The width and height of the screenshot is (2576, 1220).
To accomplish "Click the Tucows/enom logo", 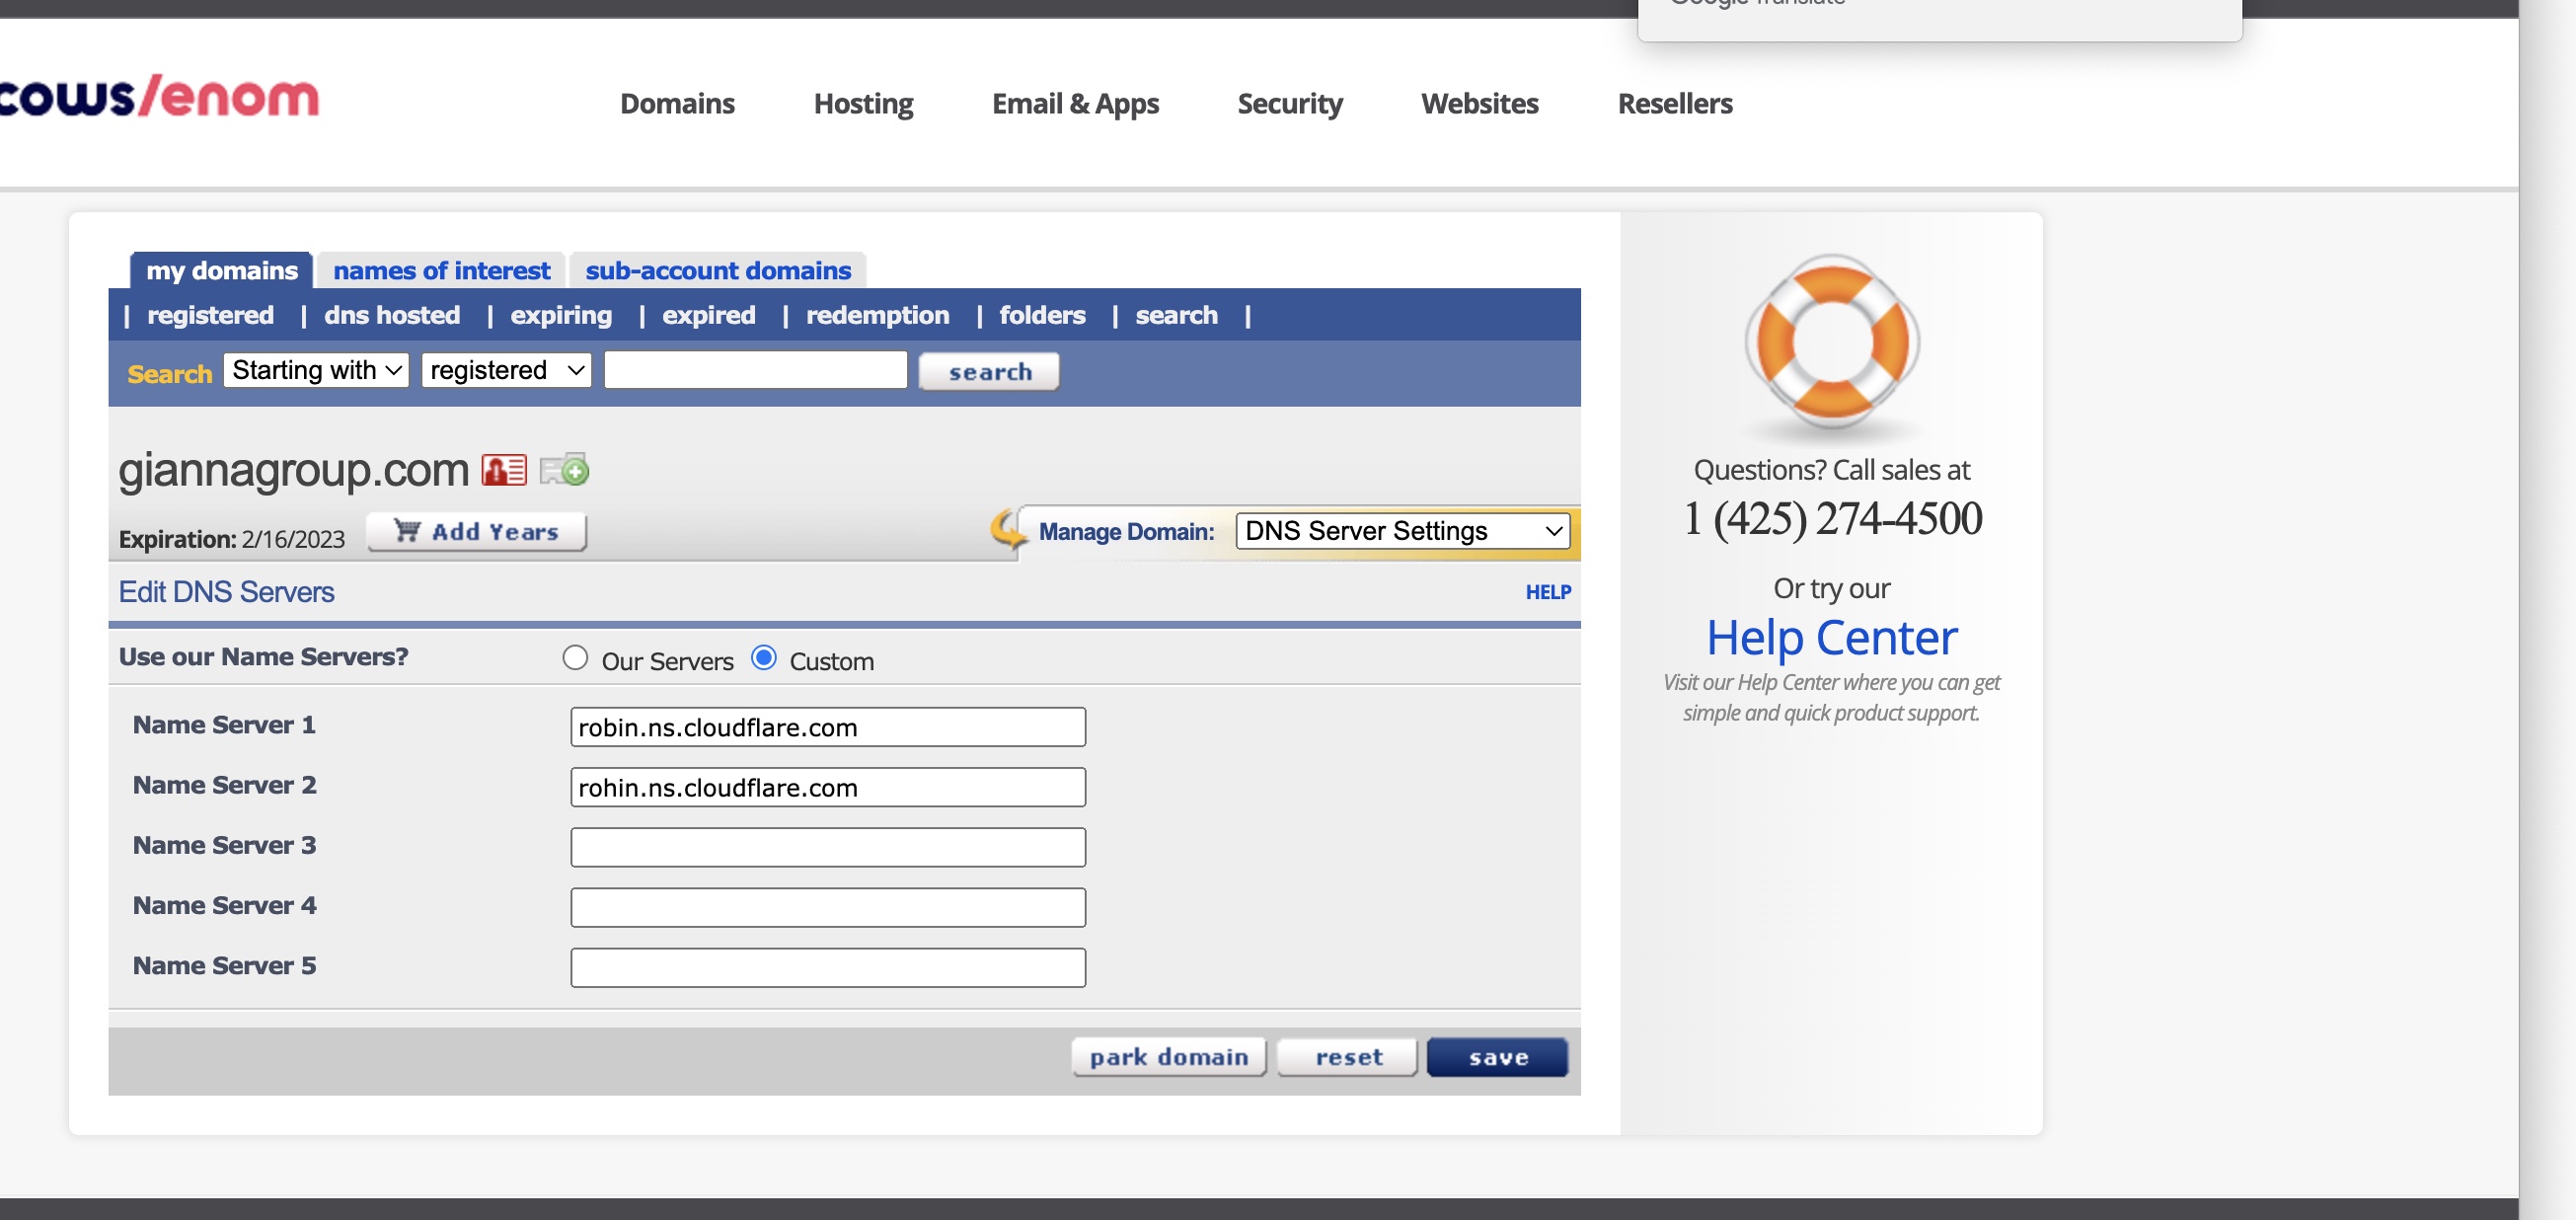I will 160,97.
